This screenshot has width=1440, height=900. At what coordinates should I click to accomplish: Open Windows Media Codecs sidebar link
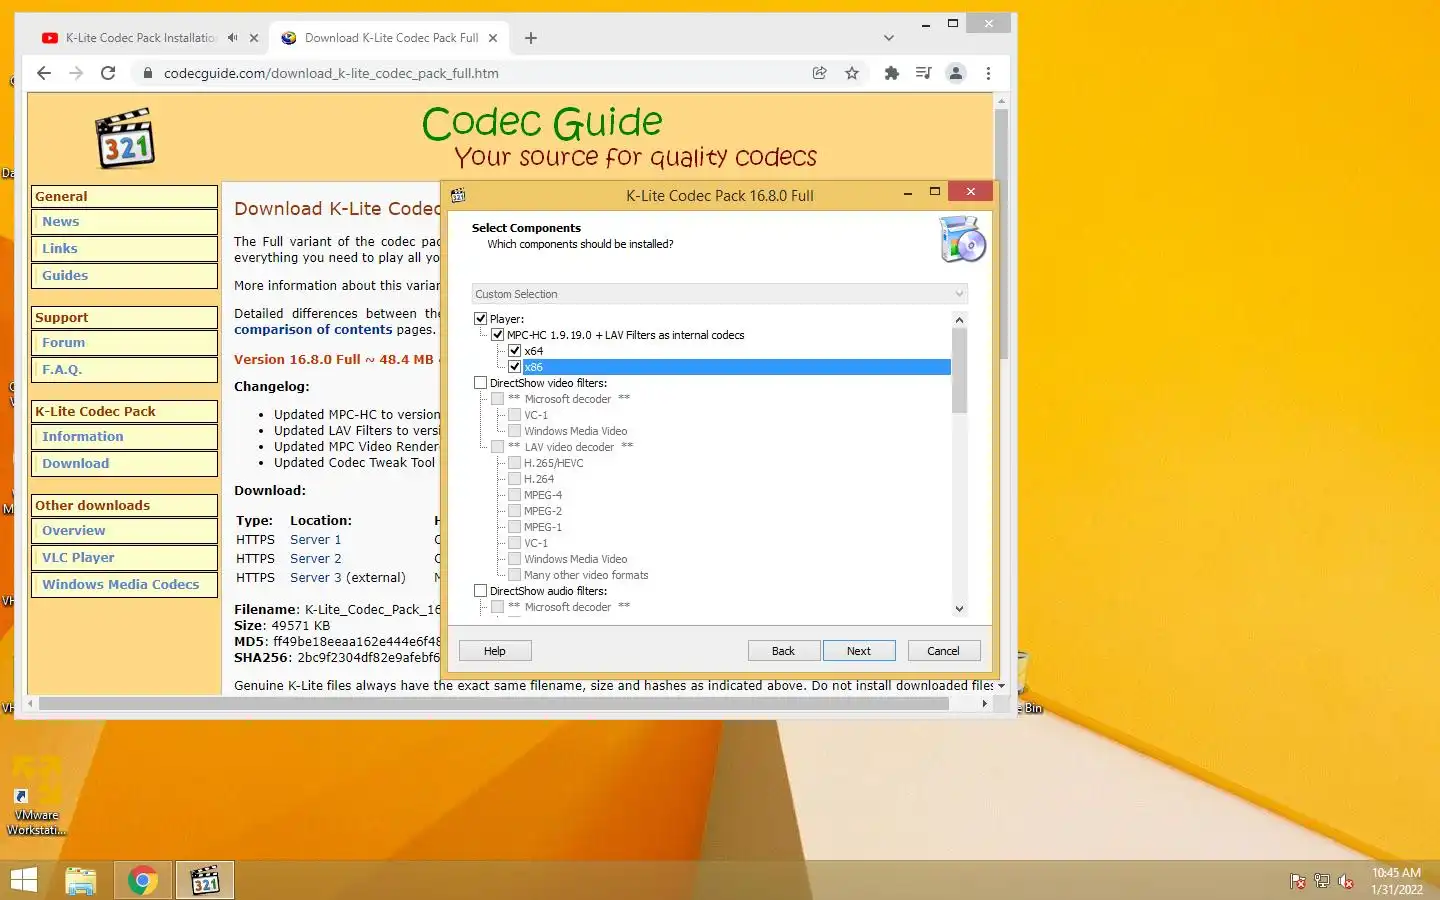coord(121,585)
